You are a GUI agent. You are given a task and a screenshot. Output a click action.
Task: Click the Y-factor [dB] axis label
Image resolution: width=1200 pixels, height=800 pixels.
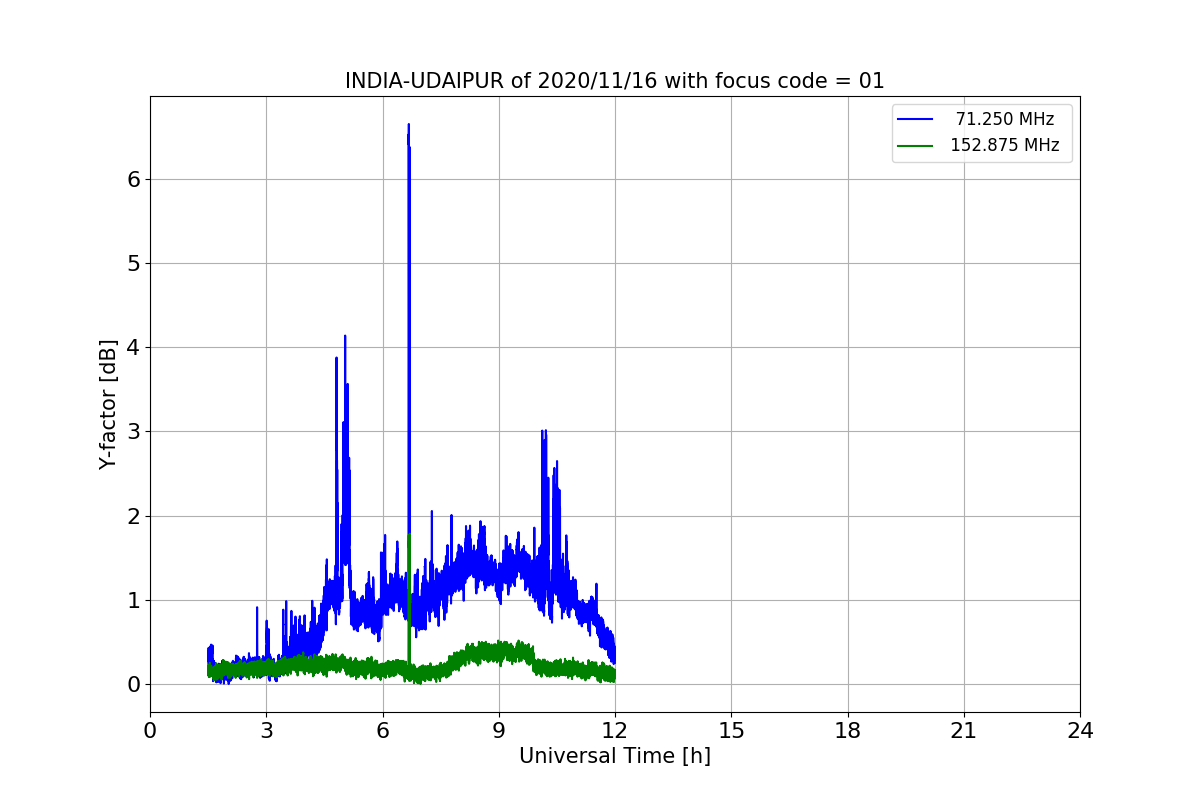tap(108, 404)
